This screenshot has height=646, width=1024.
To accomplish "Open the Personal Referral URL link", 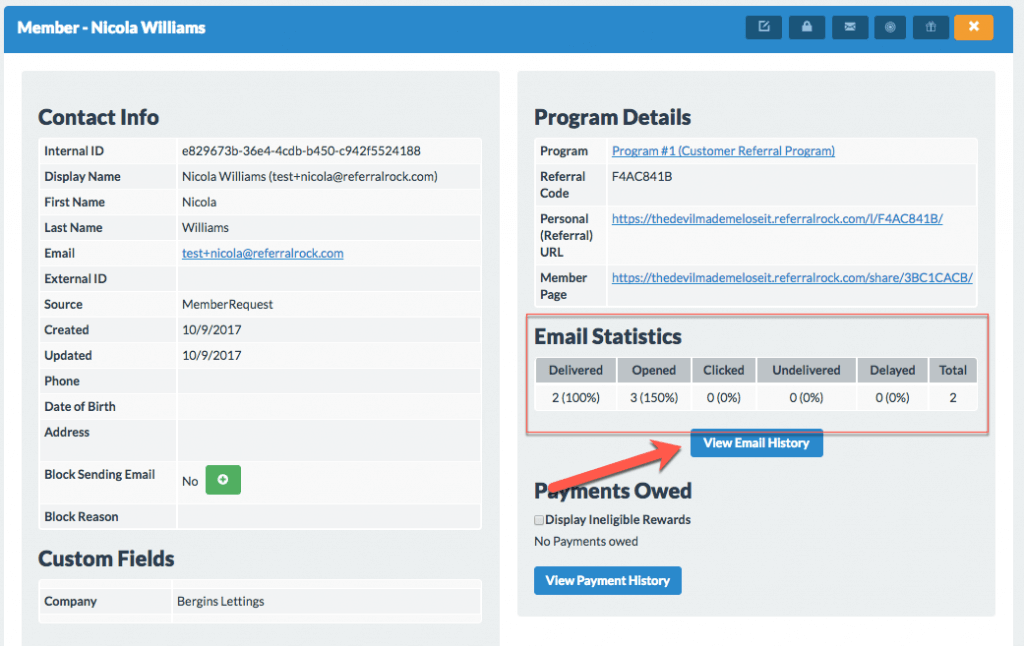I will coord(777,219).
